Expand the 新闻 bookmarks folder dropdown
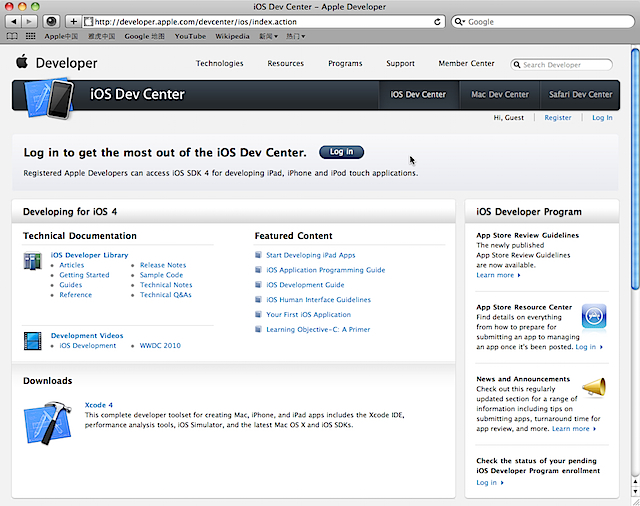This screenshot has height=506, width=640. tap(267, 36)
